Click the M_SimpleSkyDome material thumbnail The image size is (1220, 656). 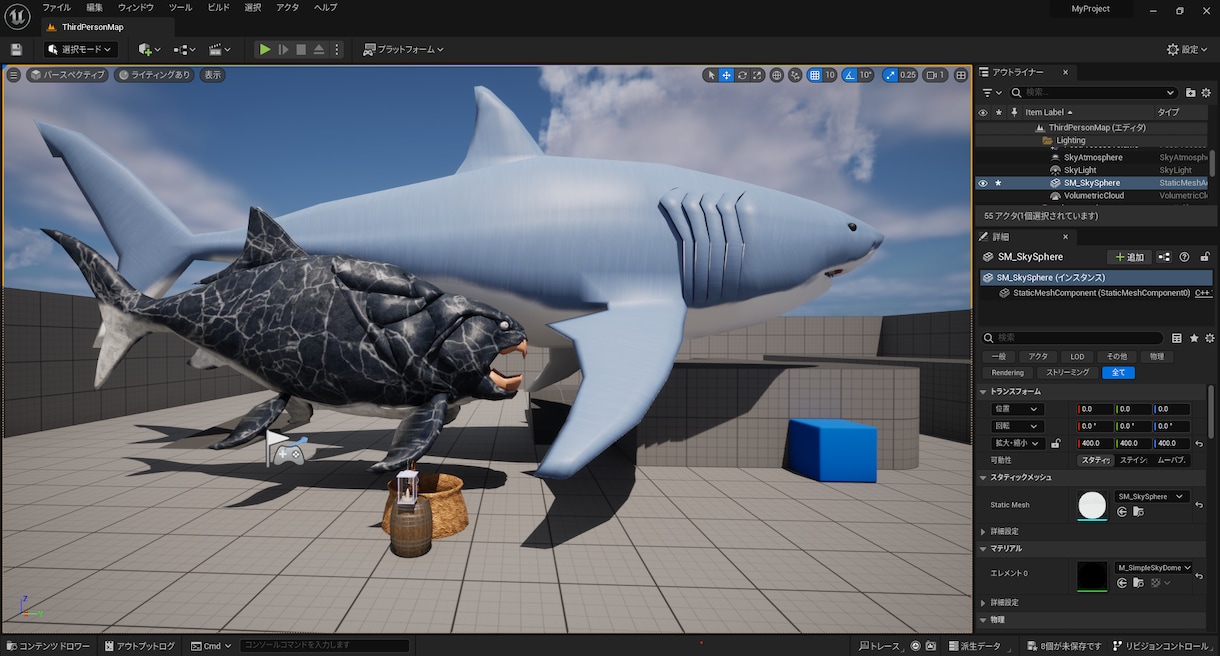pyautogui.click(x=1092, y=575)
